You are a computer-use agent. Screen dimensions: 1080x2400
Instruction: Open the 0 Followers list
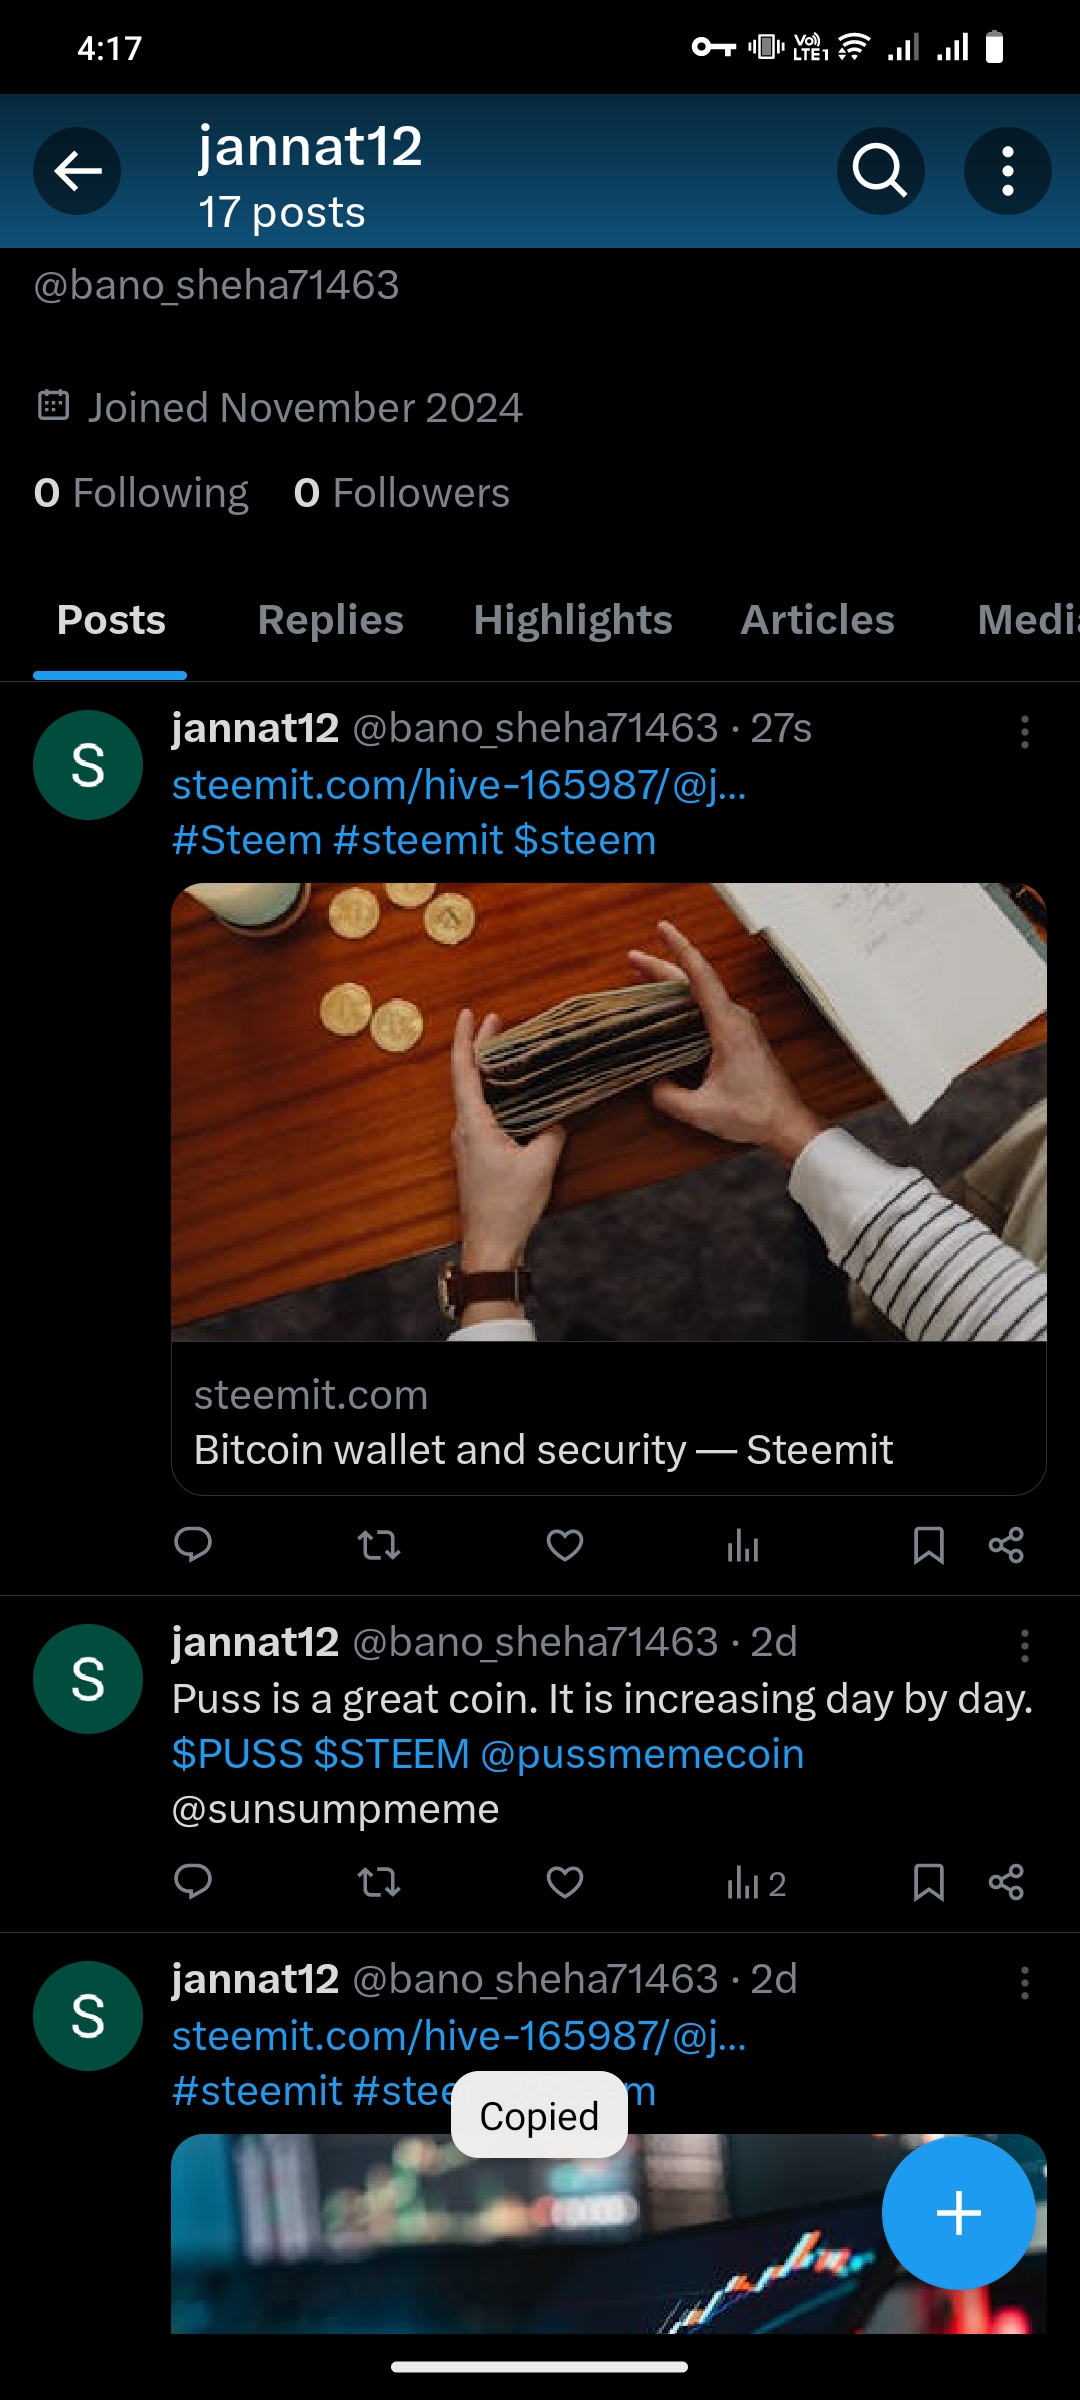[x=401, y=493]
